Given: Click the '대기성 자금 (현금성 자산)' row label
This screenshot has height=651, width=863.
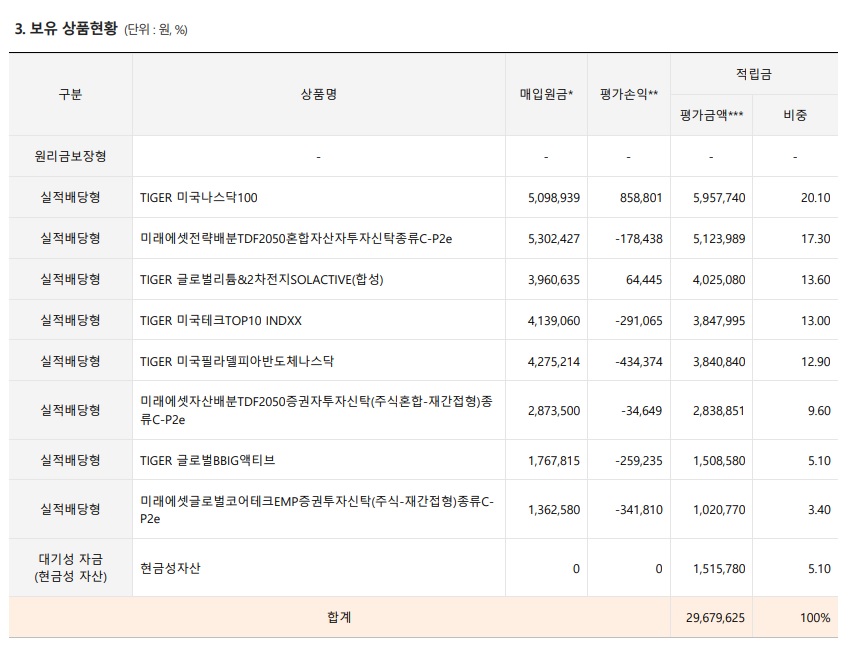Looking at the screenshot, I should point(70,567).
